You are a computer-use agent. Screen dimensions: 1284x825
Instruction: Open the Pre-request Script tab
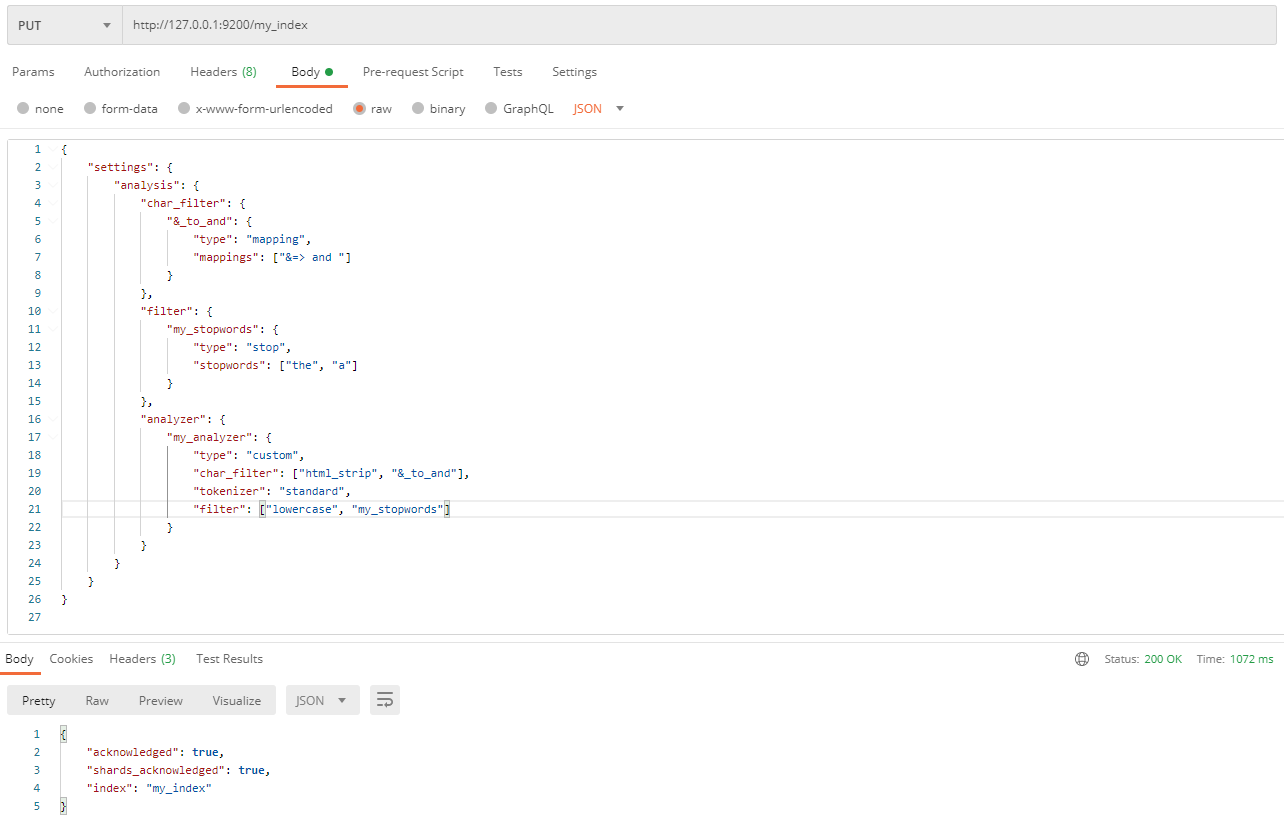pyautogui.click(x=413, y=72)
